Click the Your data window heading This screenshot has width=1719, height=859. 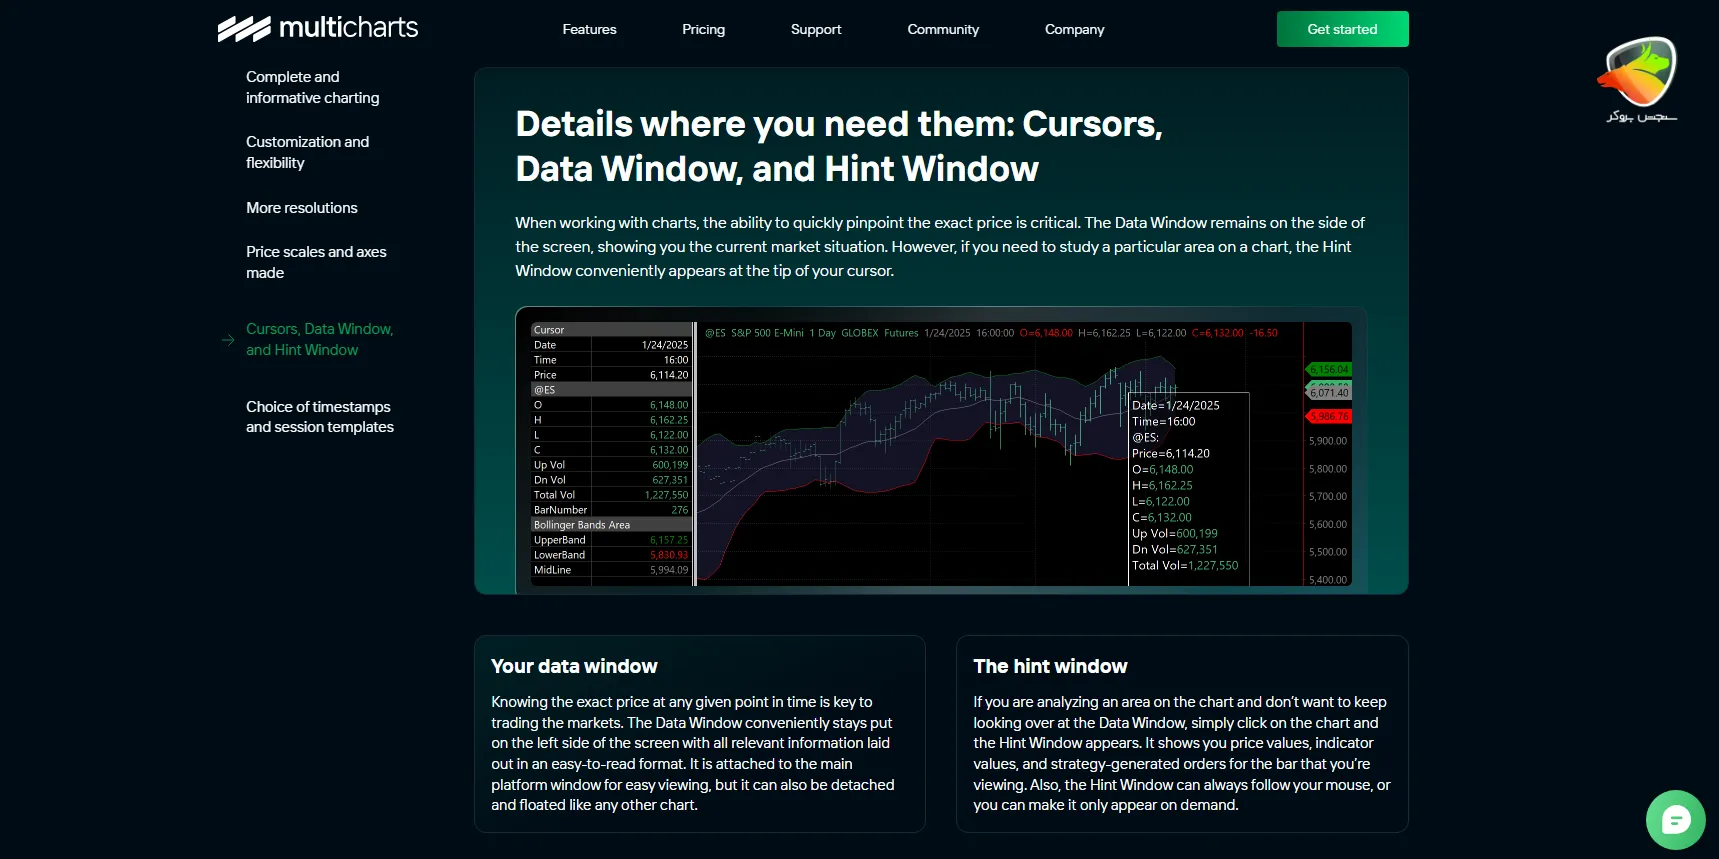[x=574, y=666]
